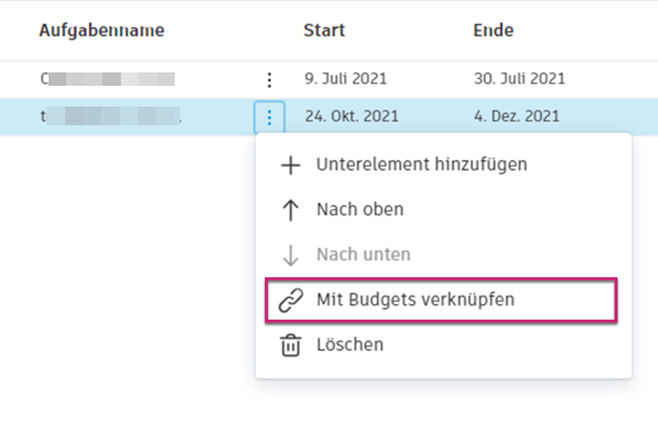658x422 pixels.
Task: Click the "Ende" column header
Action: (493, 31)
